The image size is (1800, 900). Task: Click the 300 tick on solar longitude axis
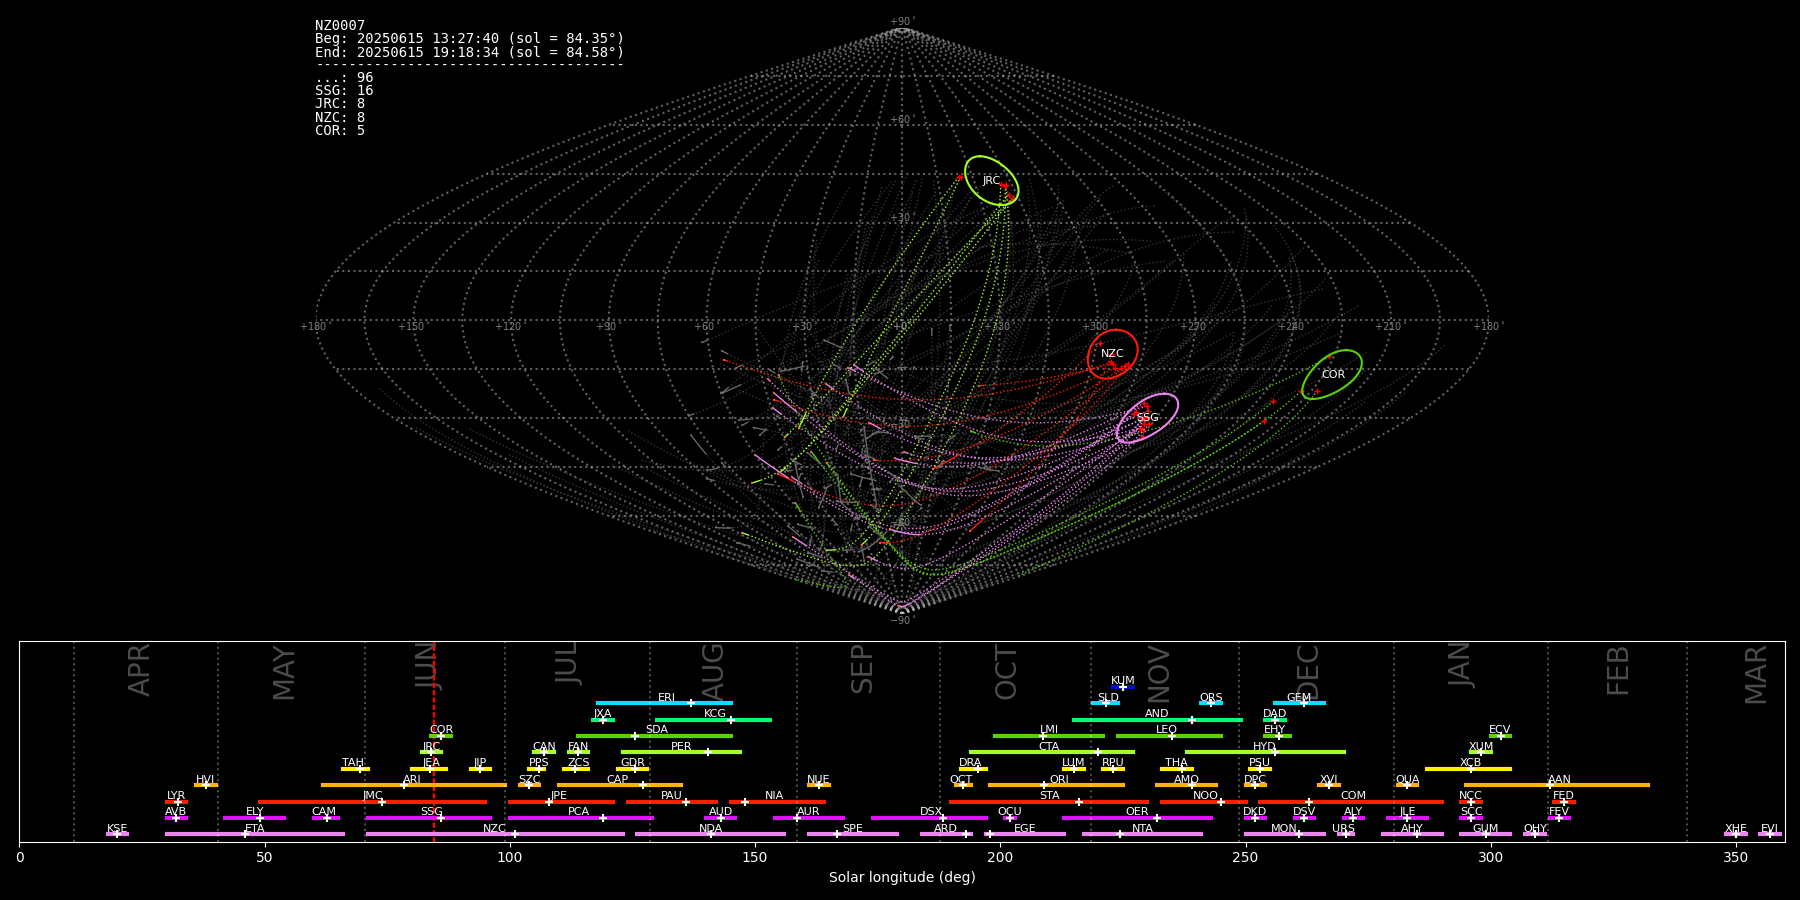click(1491, 857)
